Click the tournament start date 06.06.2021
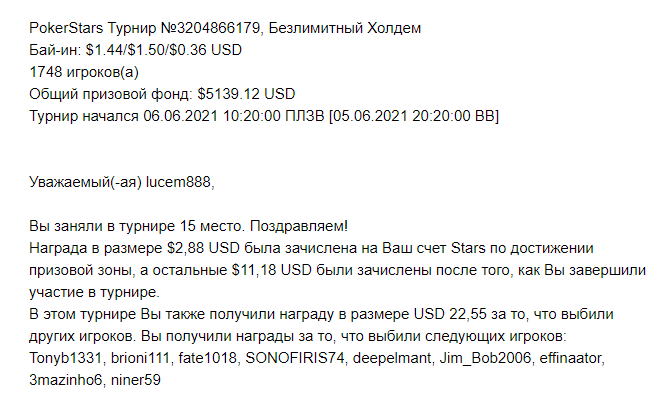The image size is (659, 406). pos(180,116)
